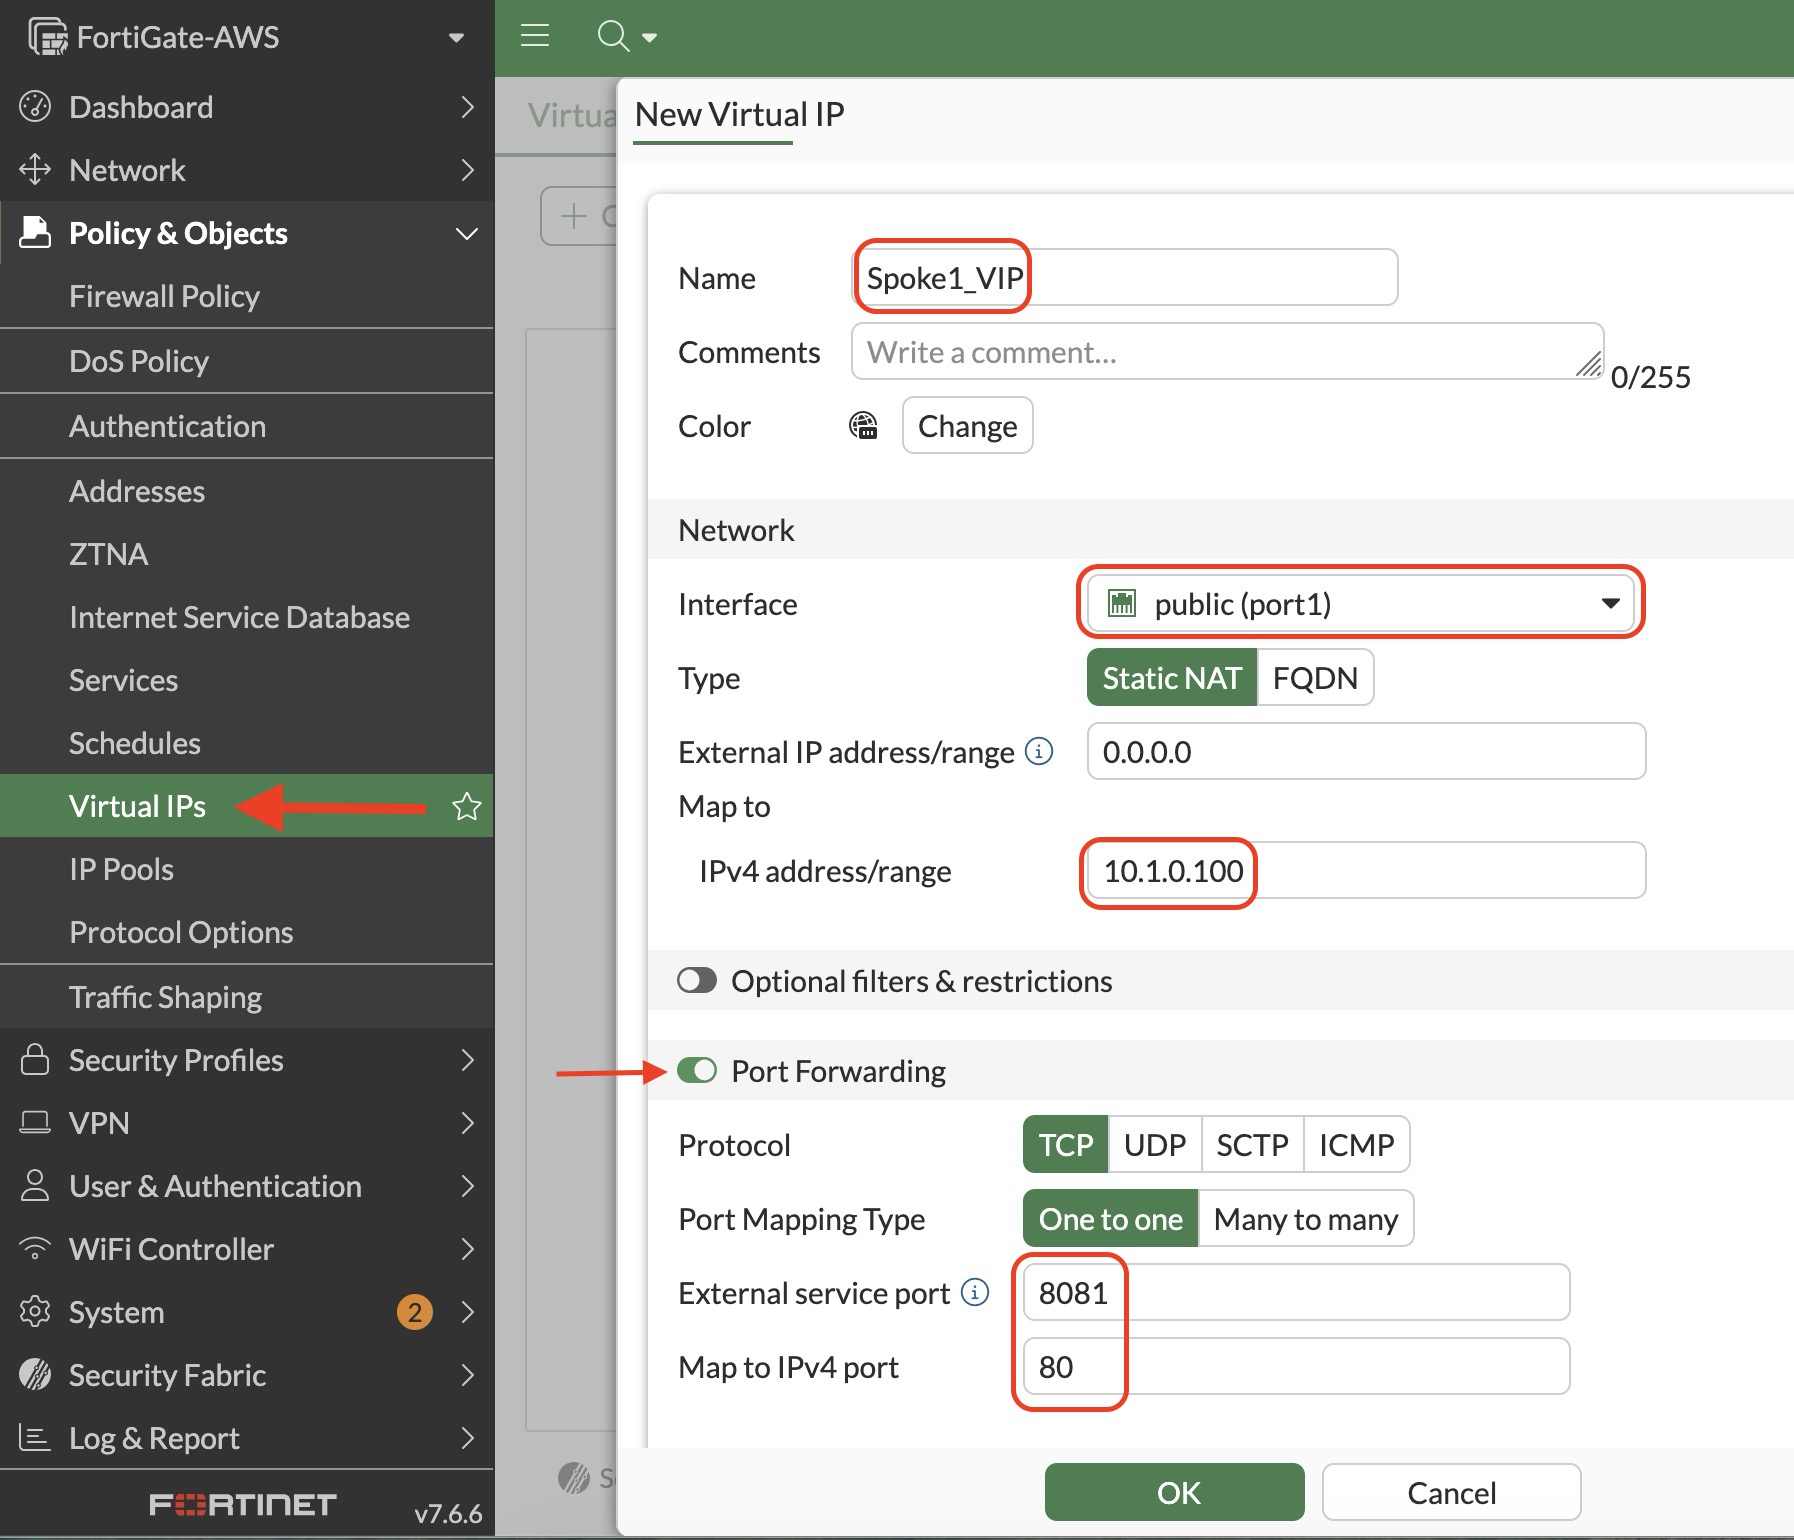This screenshot has width=1794, height=1540.
Task: Disable the Port Forwarding switch
Action: [697, 1070]
